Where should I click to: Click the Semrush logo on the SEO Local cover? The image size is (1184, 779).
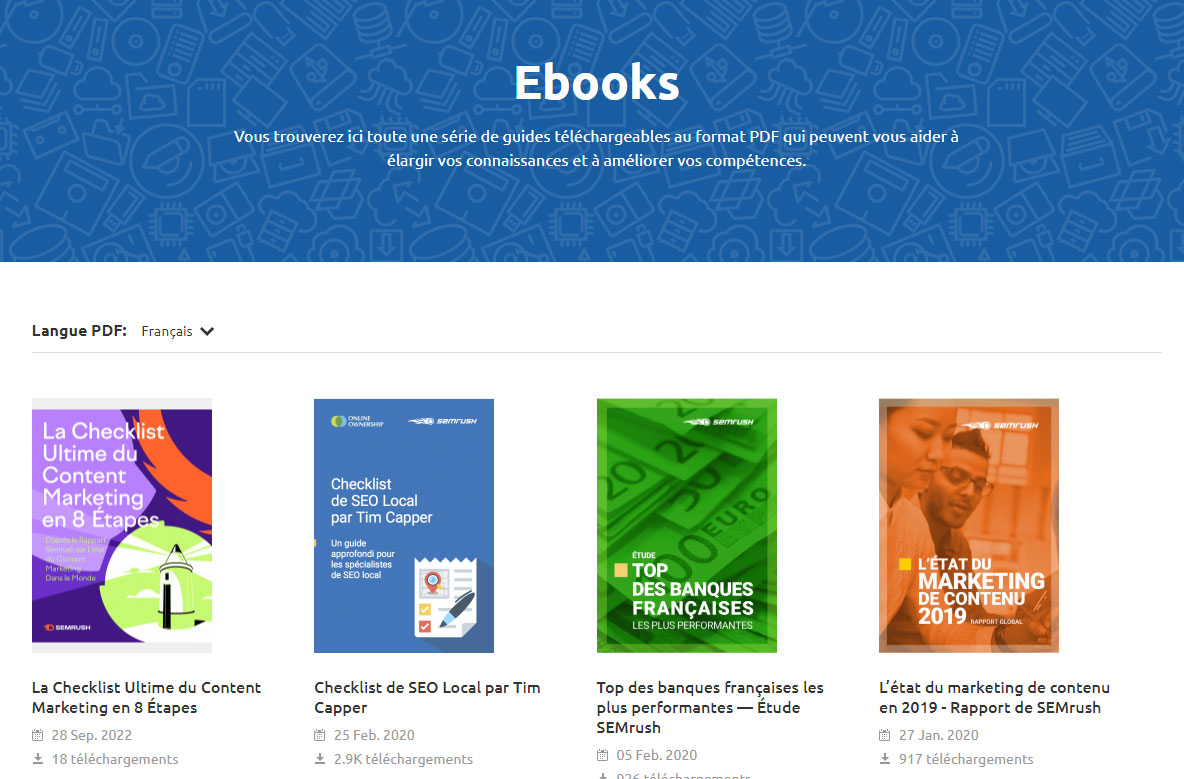pyautogui.click(x=442, y=421)
